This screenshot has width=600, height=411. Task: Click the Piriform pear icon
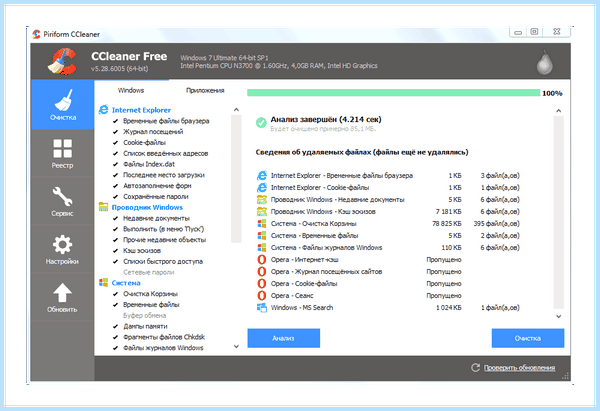(544, 62)
